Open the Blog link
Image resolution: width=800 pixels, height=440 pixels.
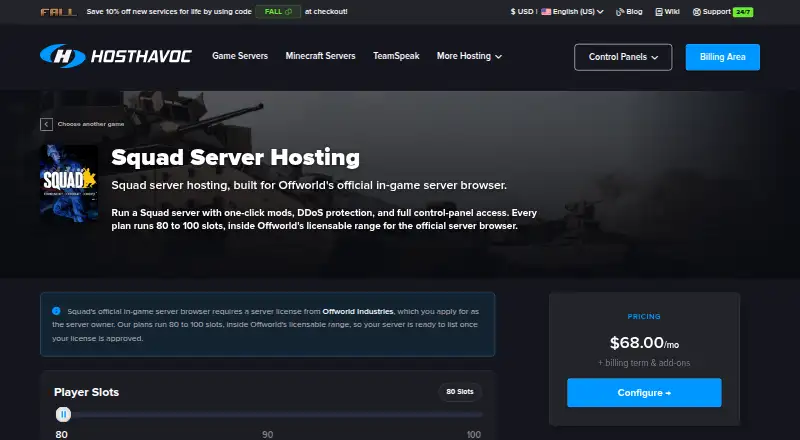629,12
